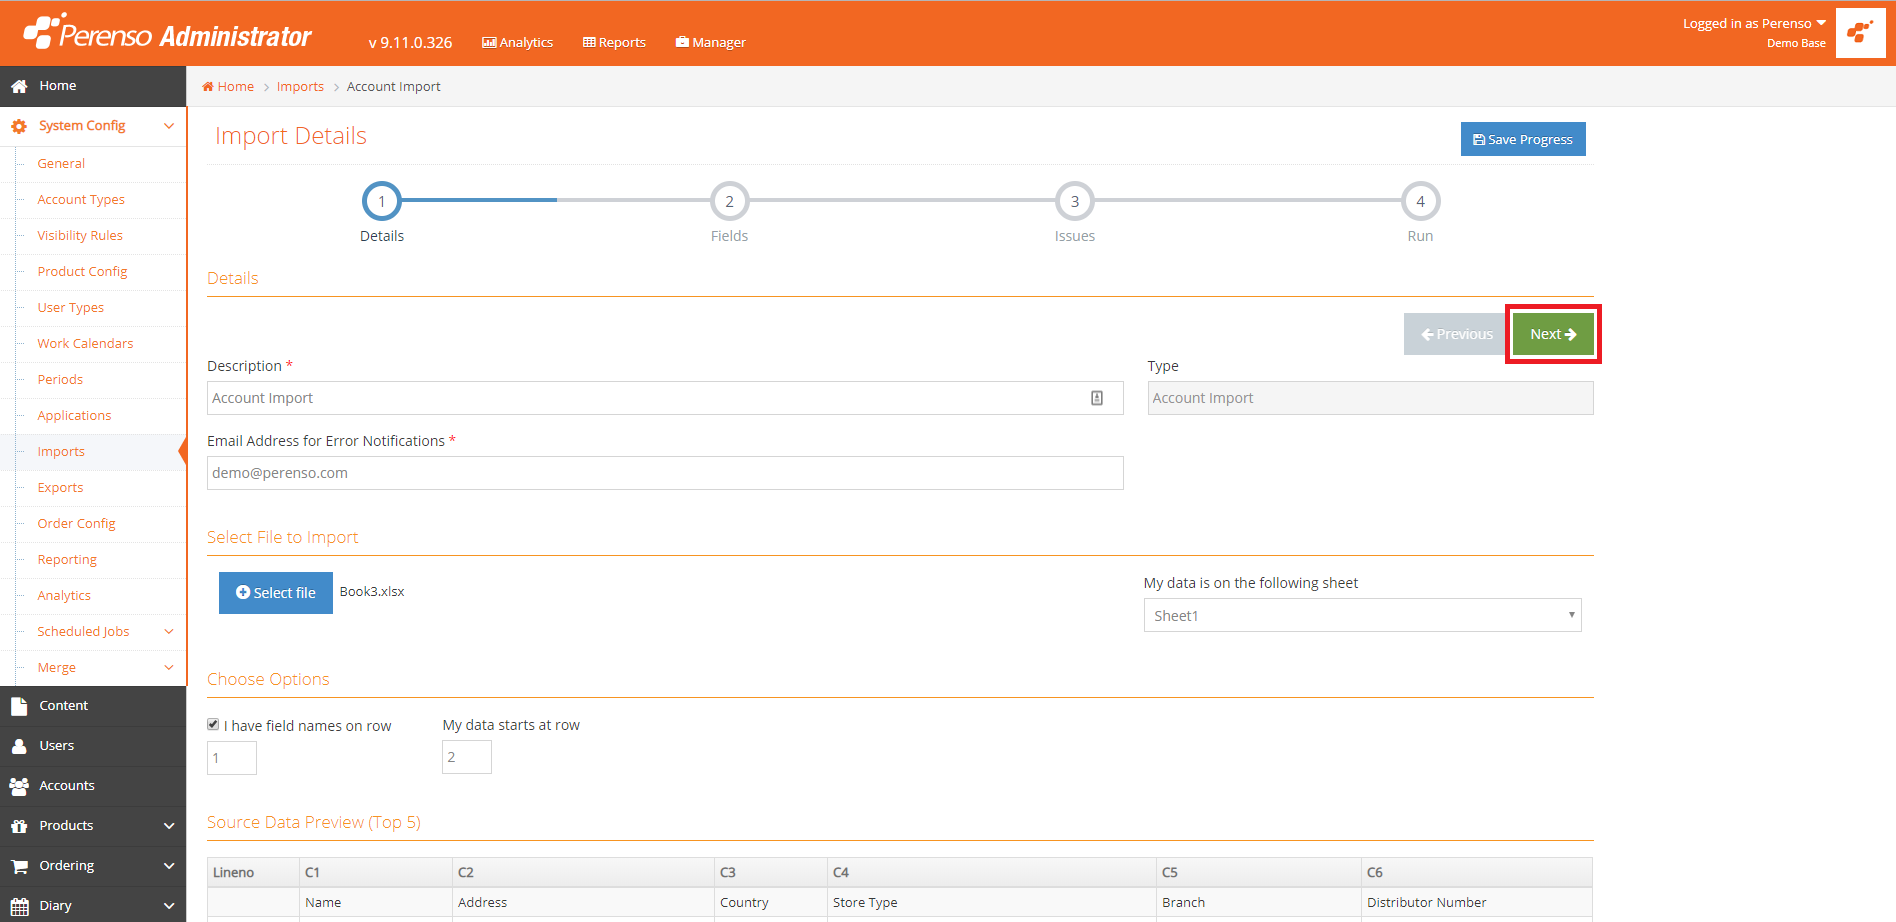Click the contact icon in Description field
Viewport: 1896px width, 922px height.
[1097, 398]
